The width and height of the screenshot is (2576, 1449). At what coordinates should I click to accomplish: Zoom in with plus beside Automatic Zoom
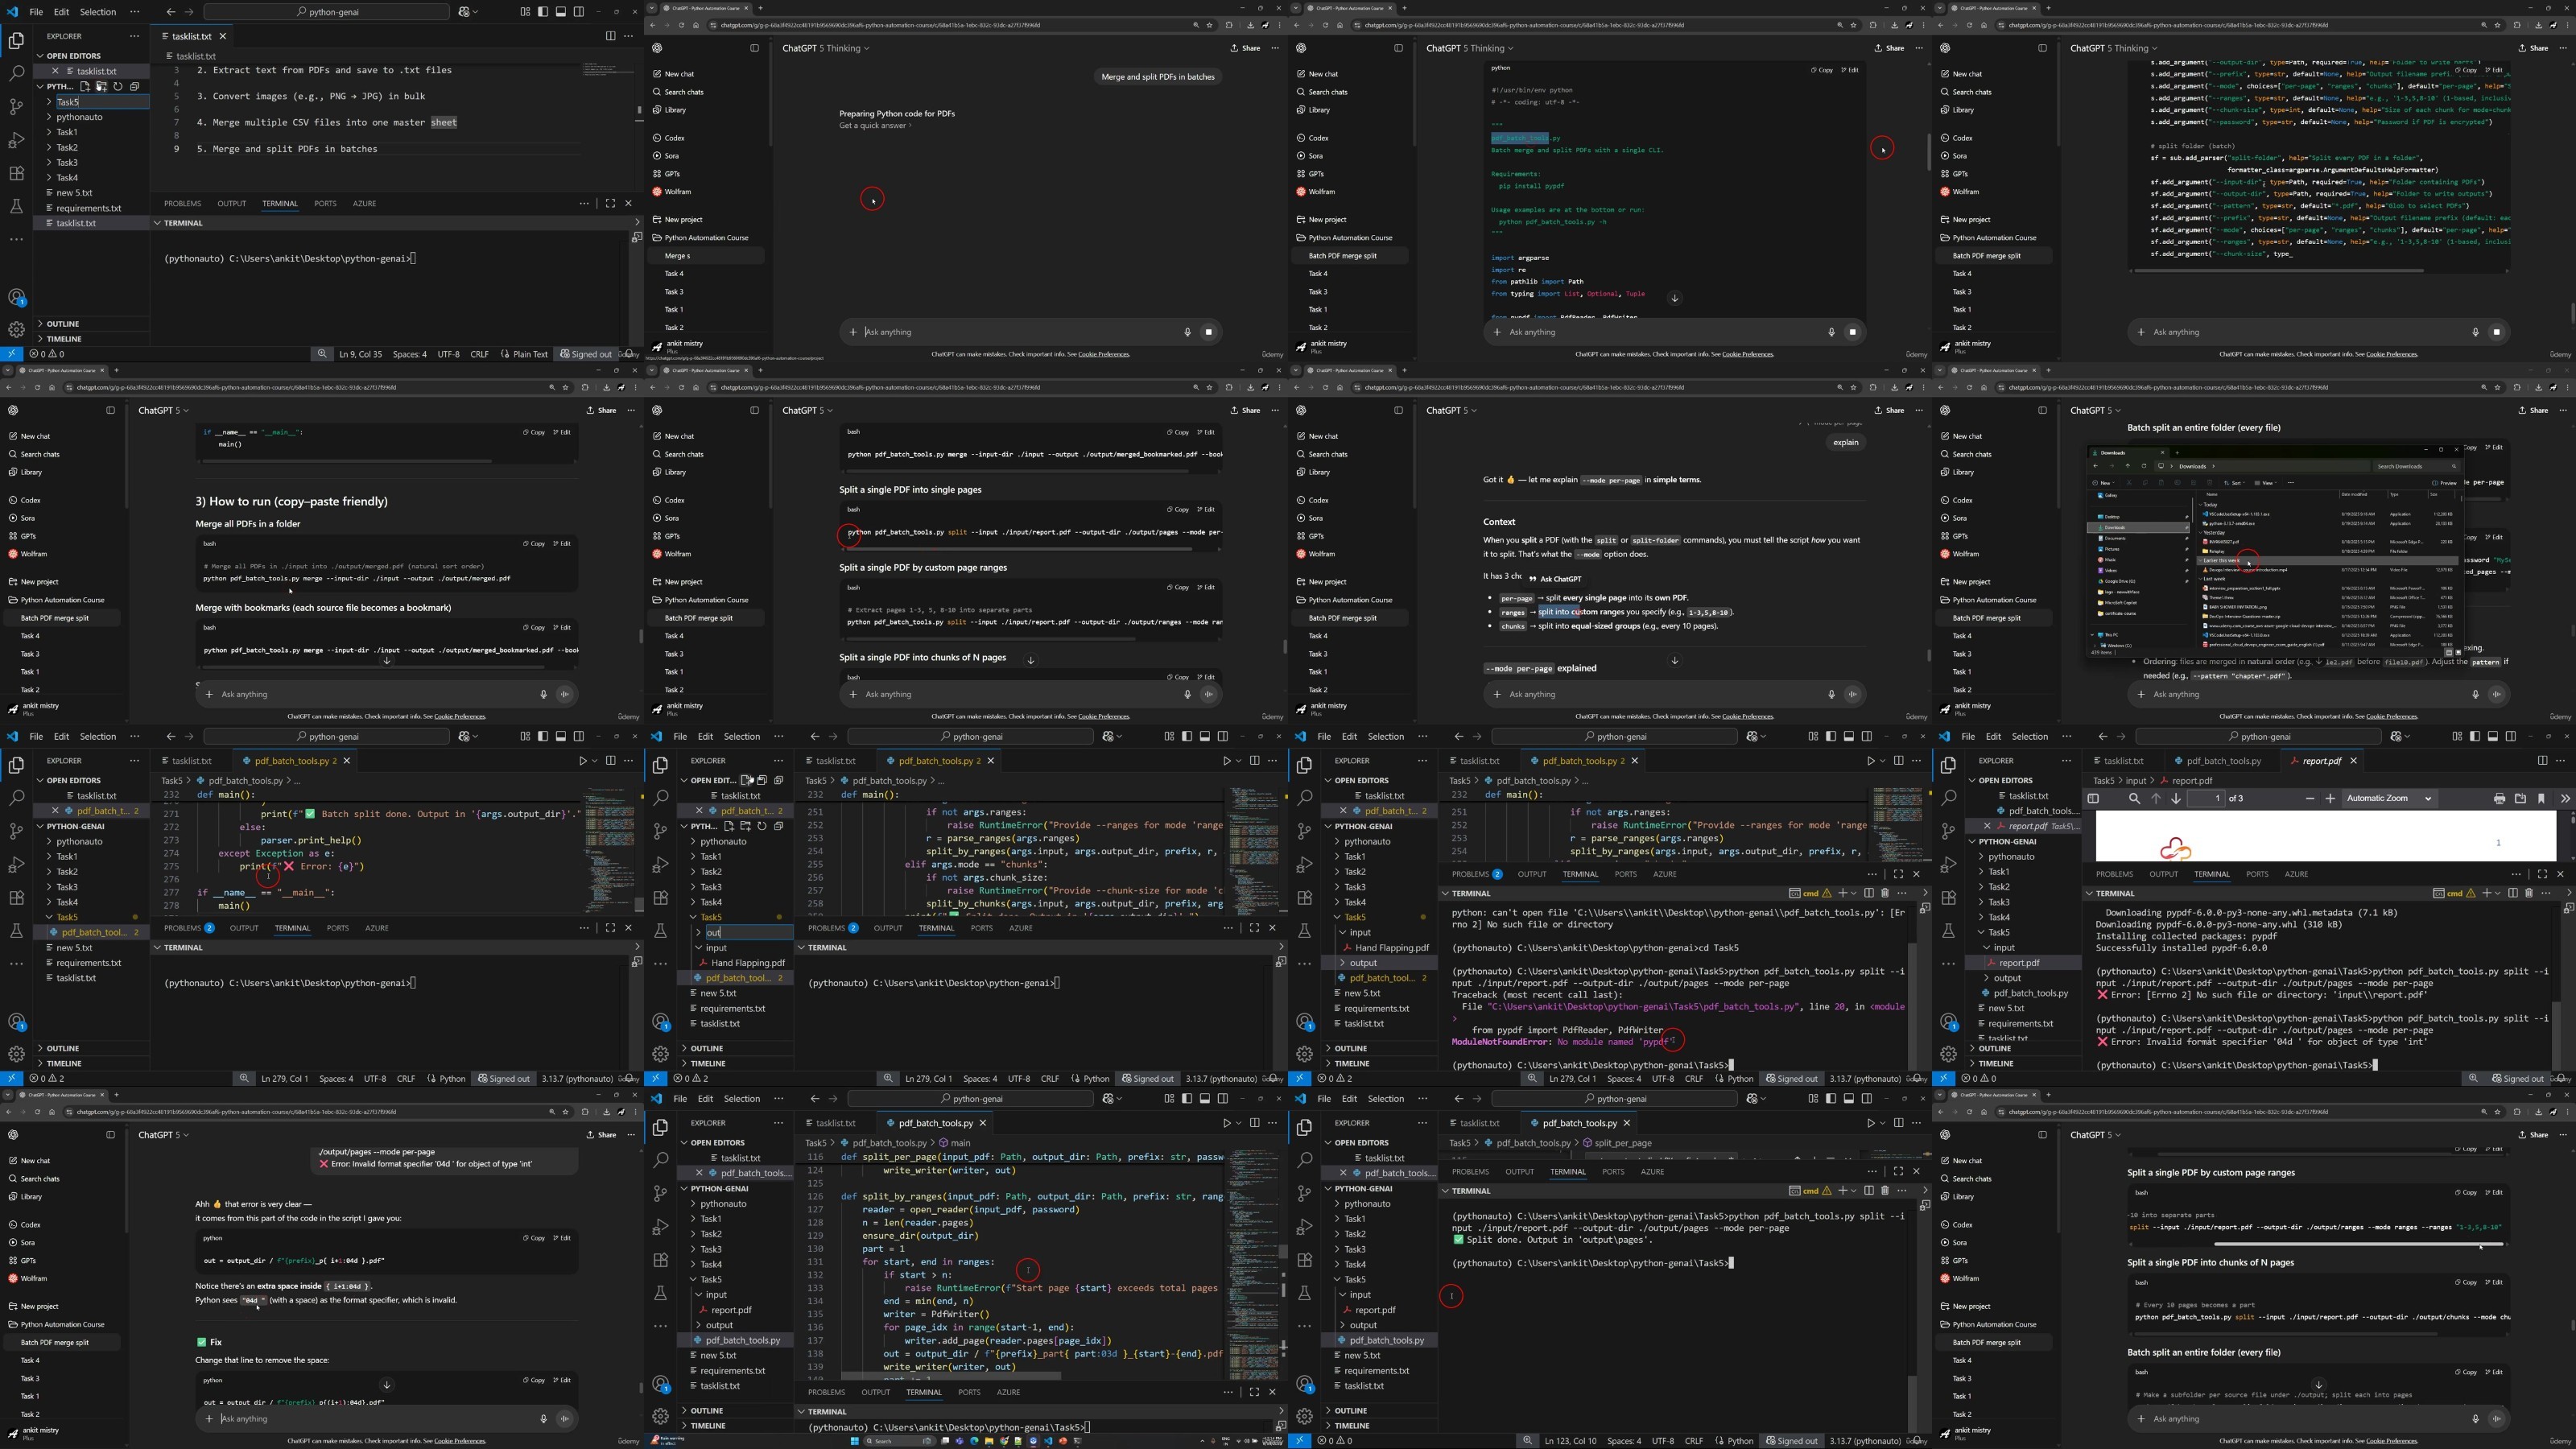coord(2330,798)
